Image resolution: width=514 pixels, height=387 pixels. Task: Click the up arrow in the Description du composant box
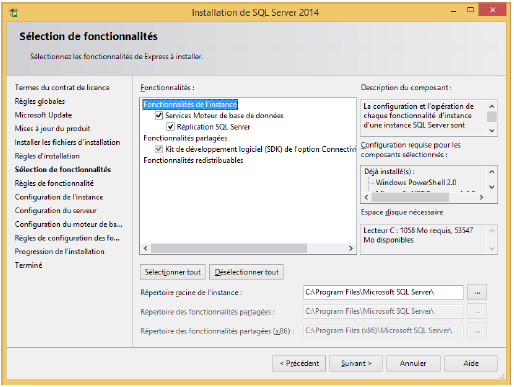click(x=491, y=106)
